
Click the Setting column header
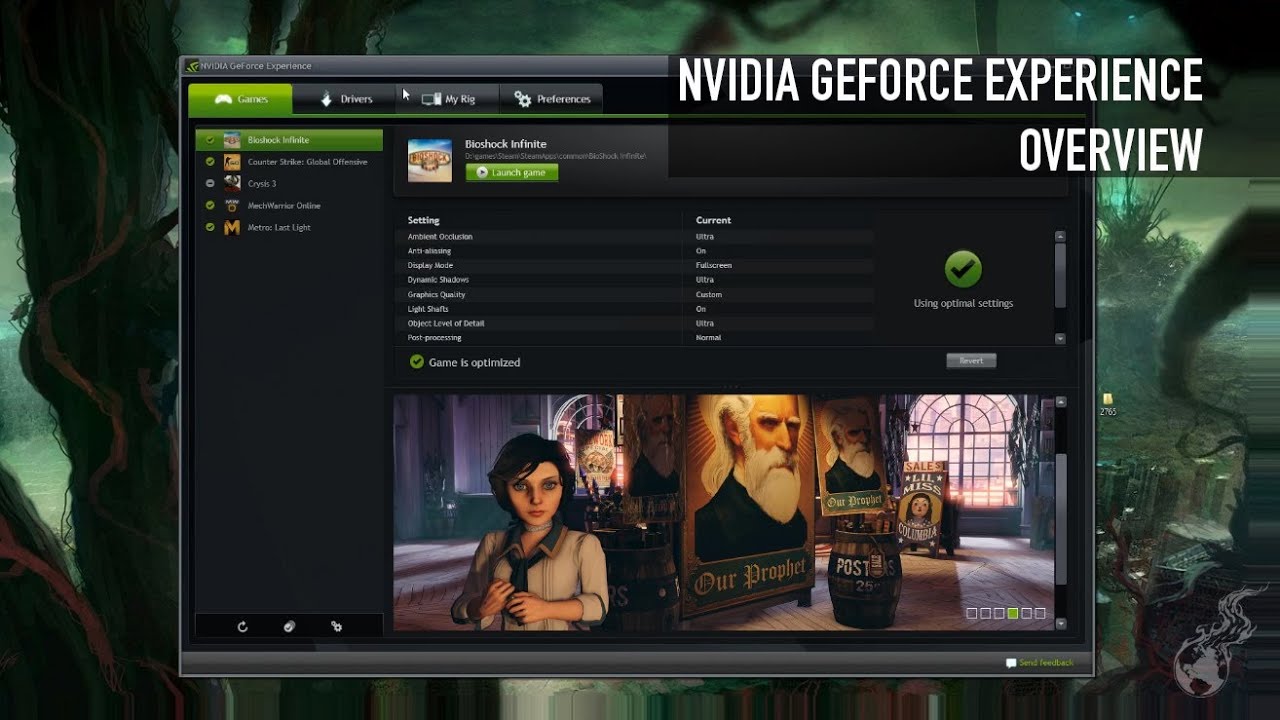[423, 220]
